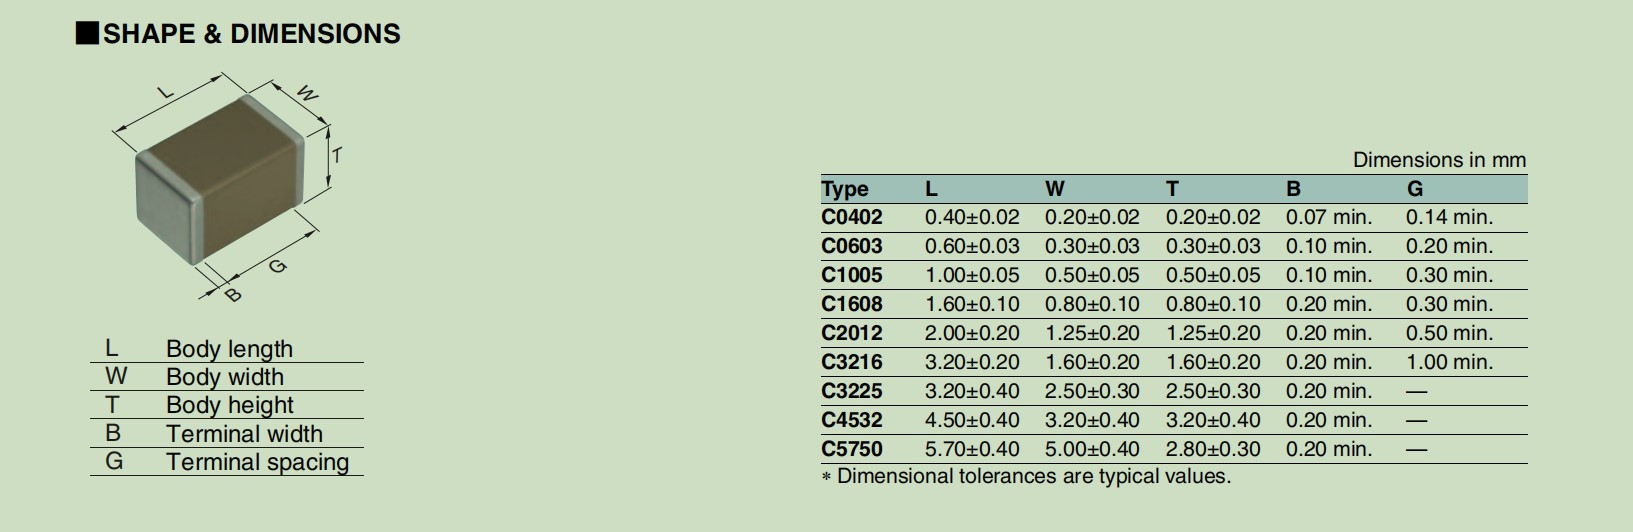This screenshot has height=532, width=1633.
Task: Click the Dimensions in mm caption
Action: pyautogui.click(x=1439, y=160)
